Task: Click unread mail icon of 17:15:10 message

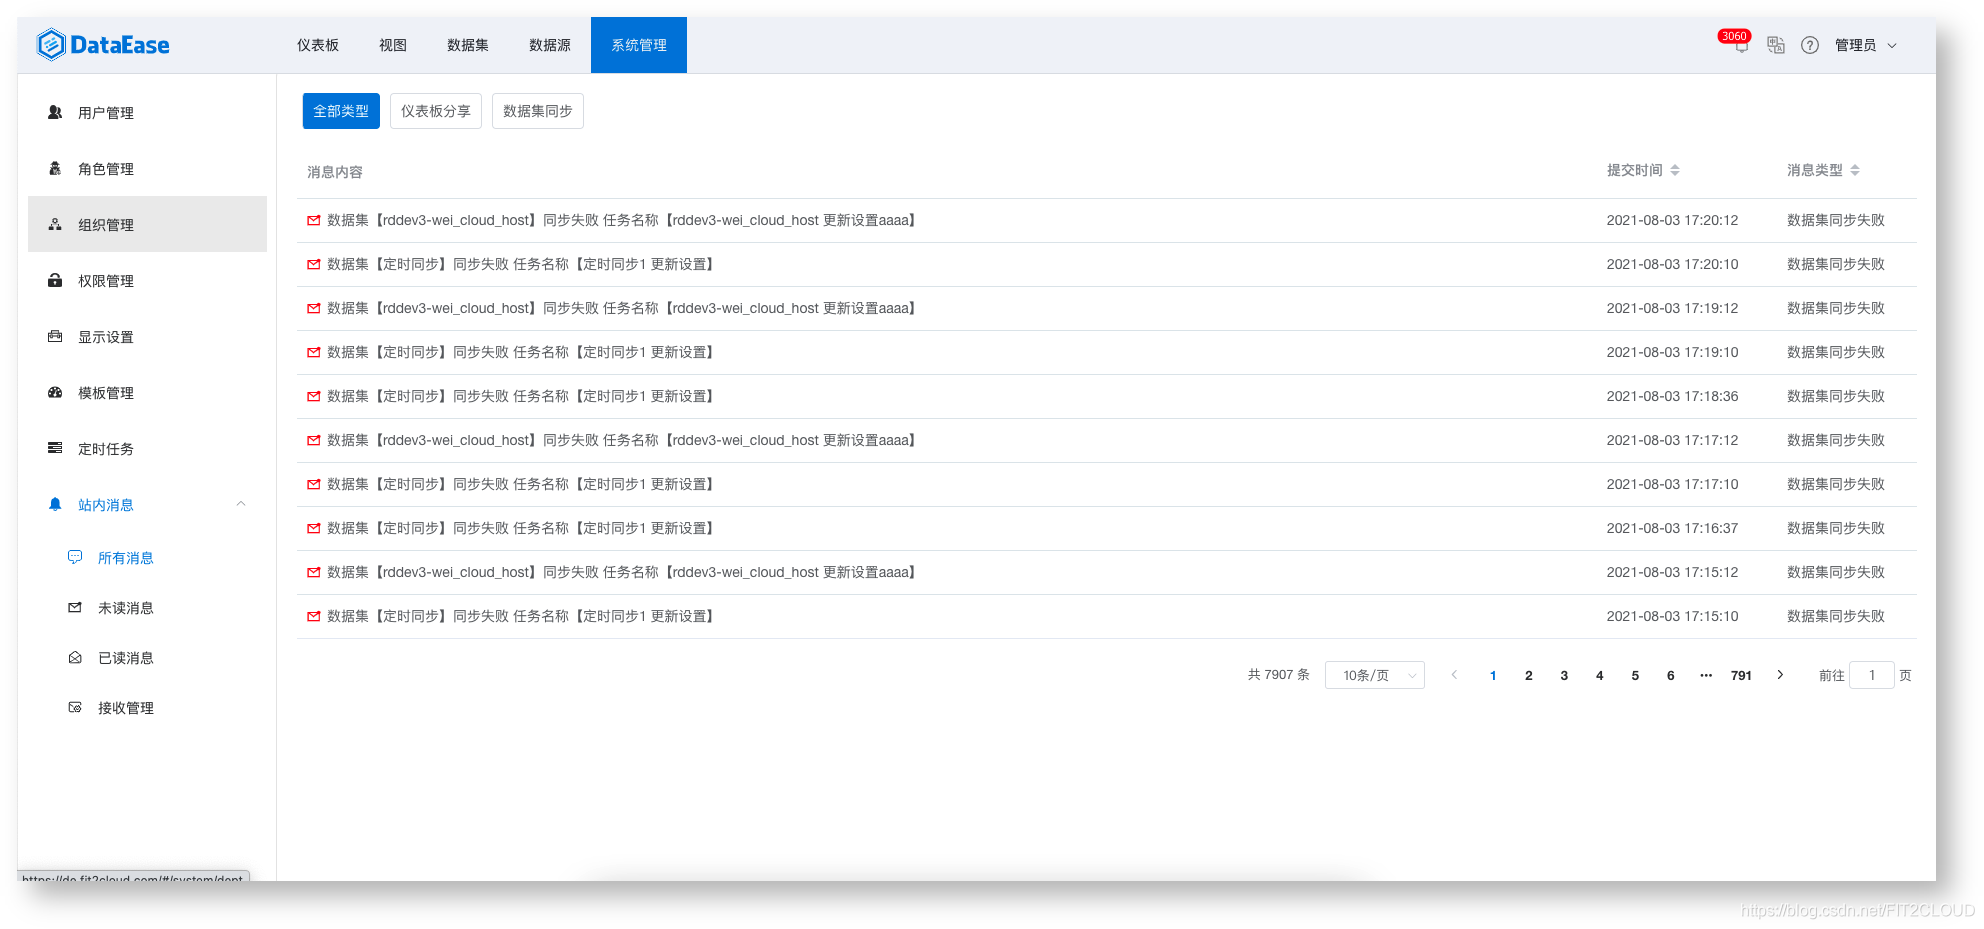Action: (x=314, y=616)
